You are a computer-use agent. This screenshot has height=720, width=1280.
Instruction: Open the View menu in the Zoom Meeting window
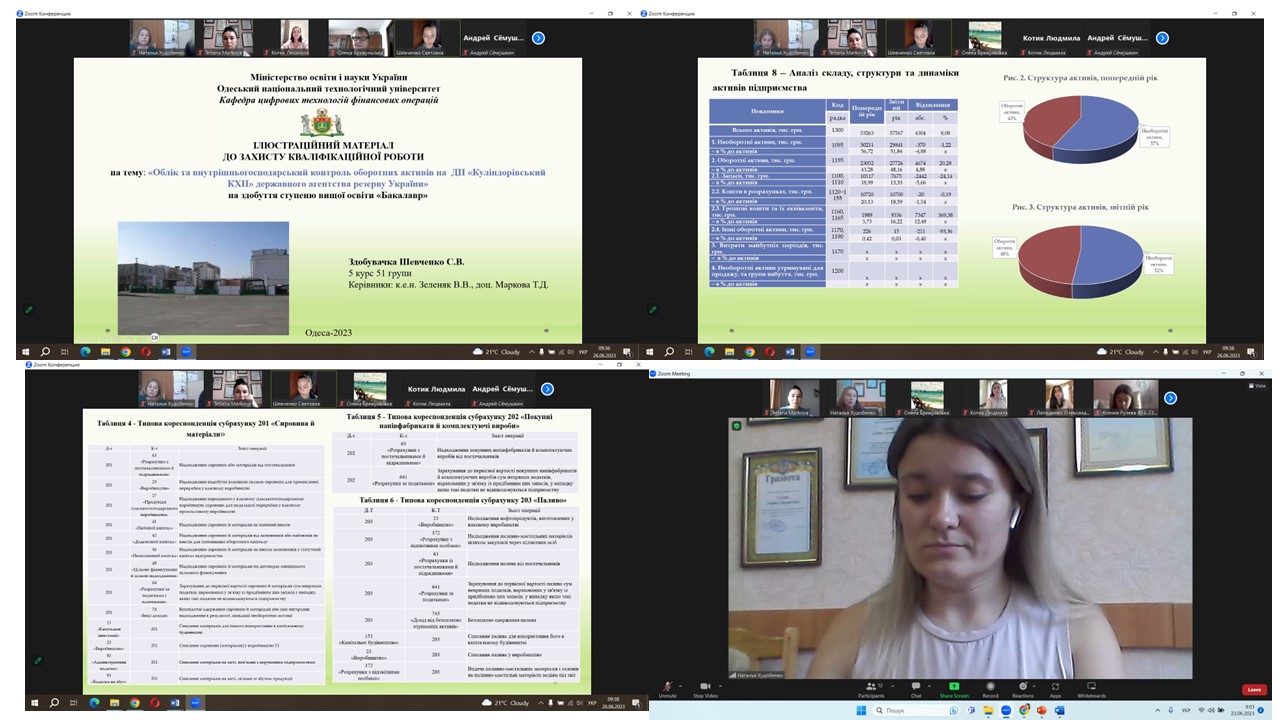[x=1259, y=385]
